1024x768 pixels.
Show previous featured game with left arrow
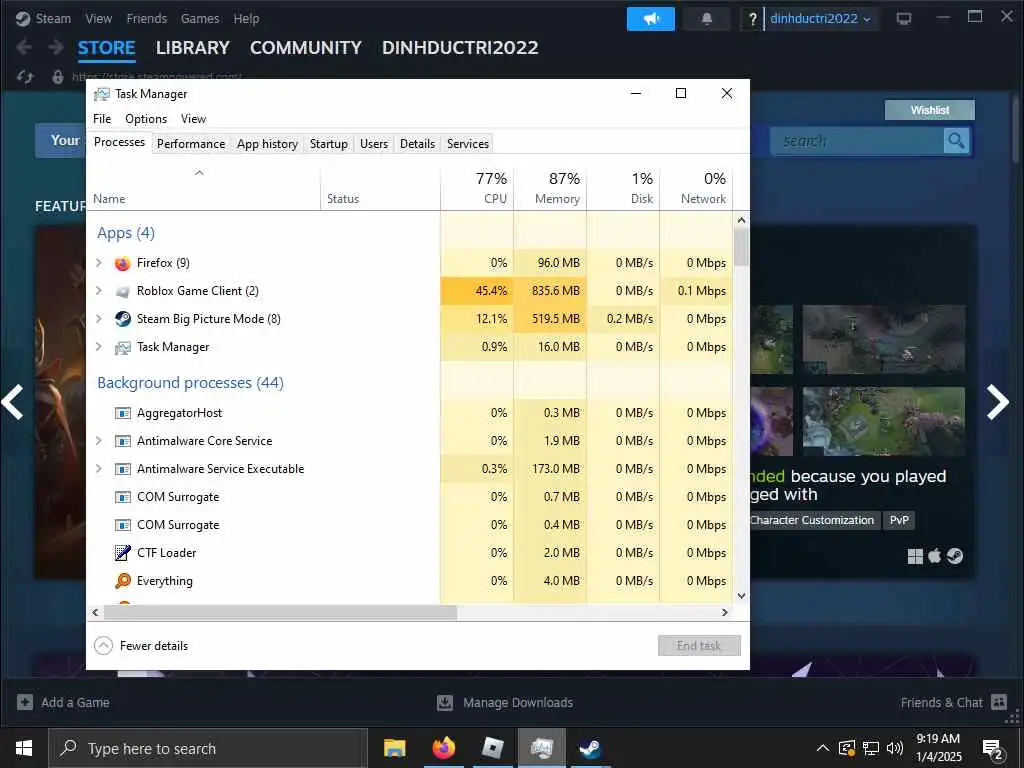[12, 402]
